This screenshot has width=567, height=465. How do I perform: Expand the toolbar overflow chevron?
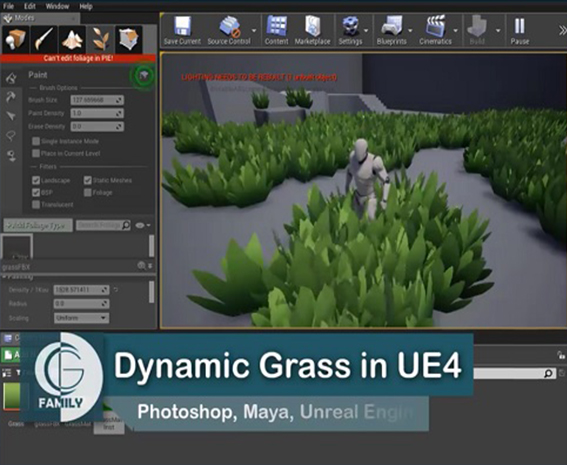point(562,31)
